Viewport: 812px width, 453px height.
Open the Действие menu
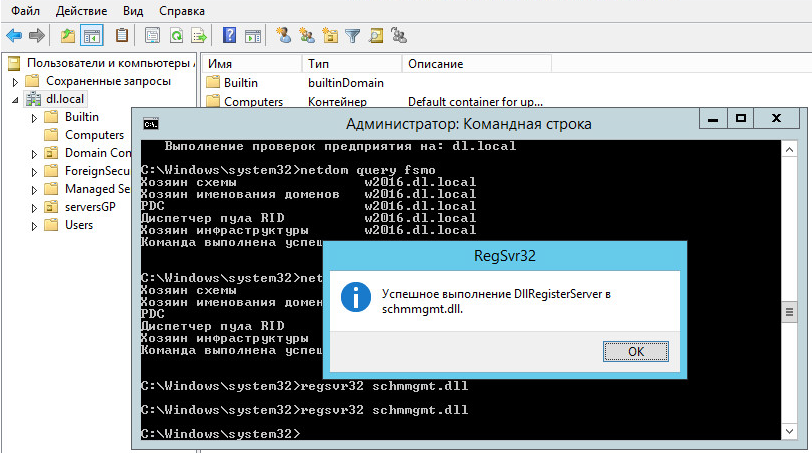(81, 11)
